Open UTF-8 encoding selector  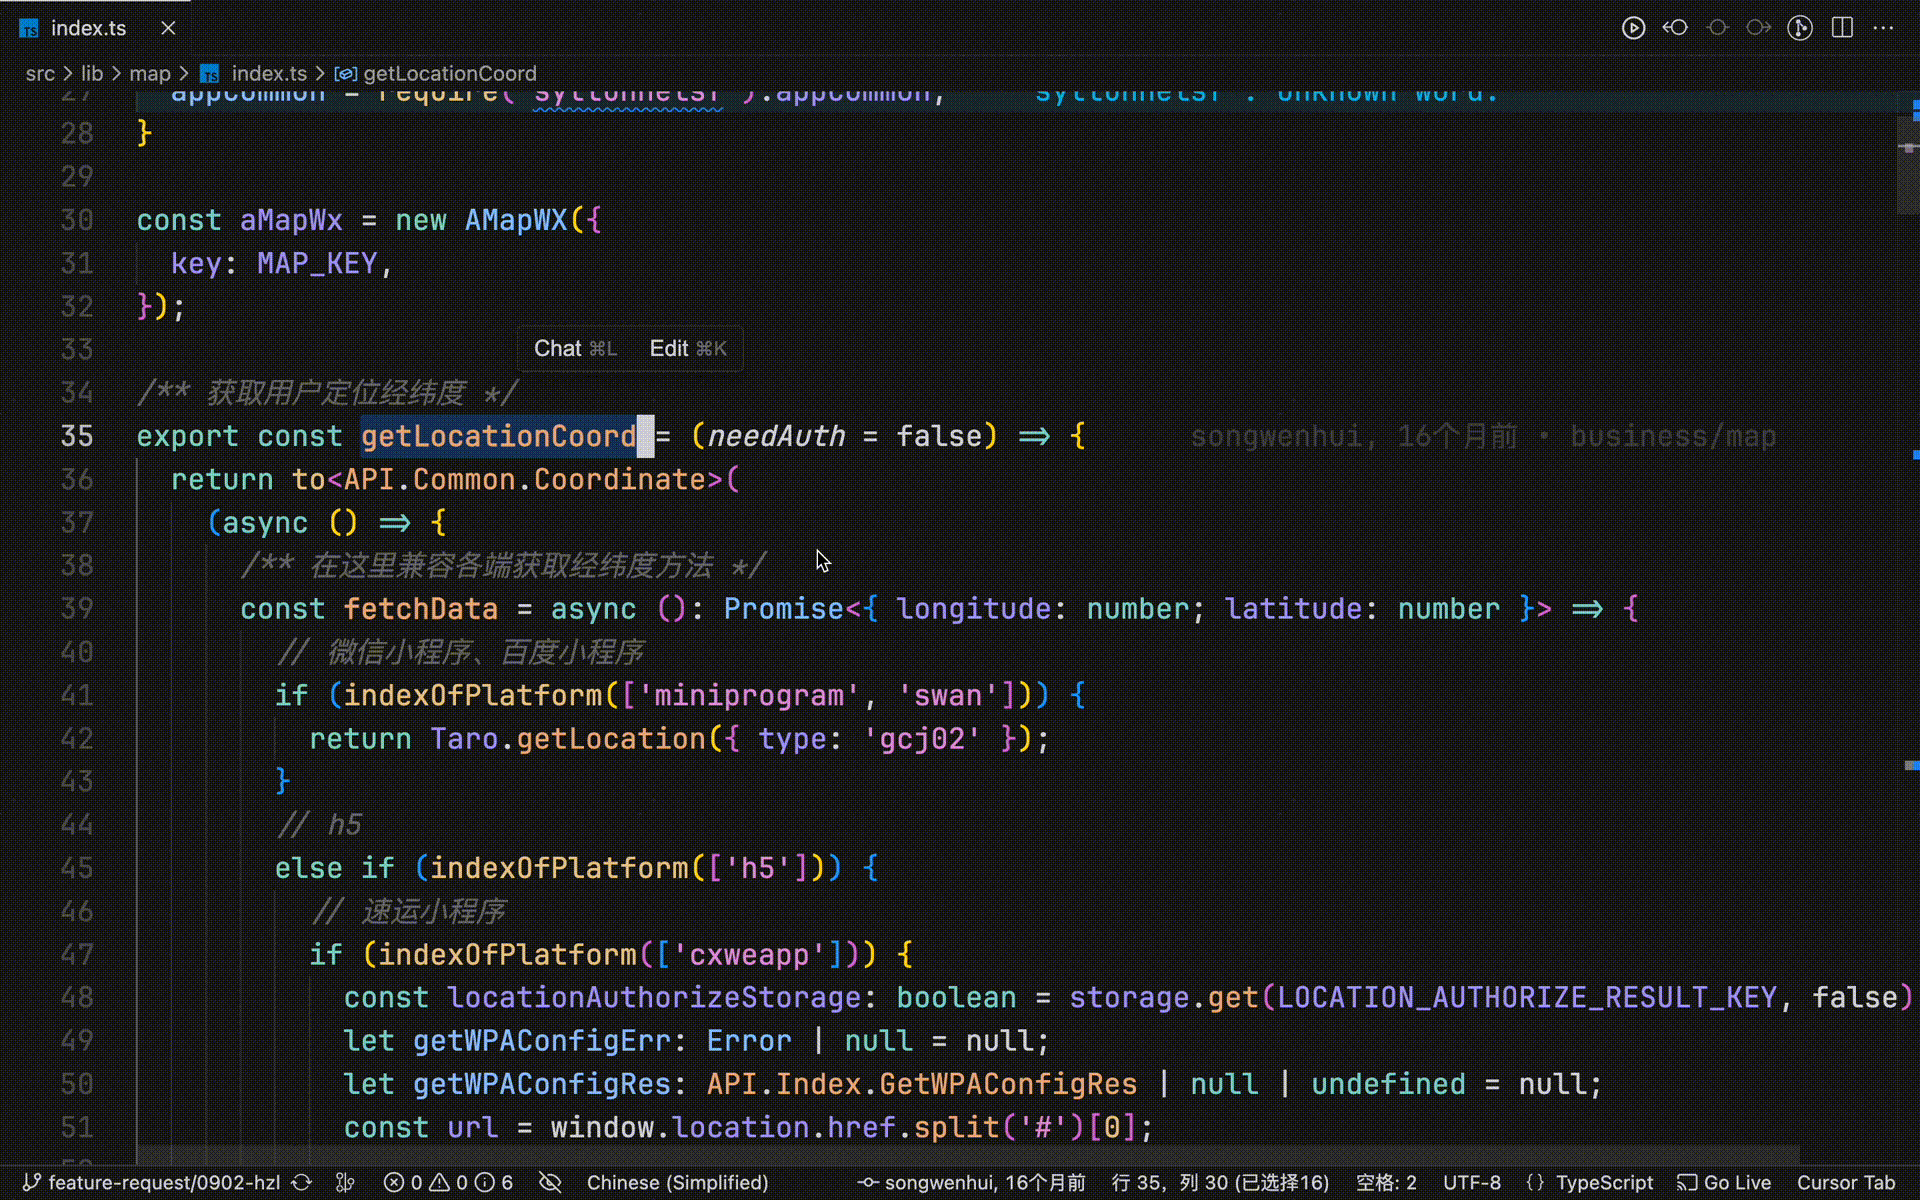click(x=1471, y=1183)
